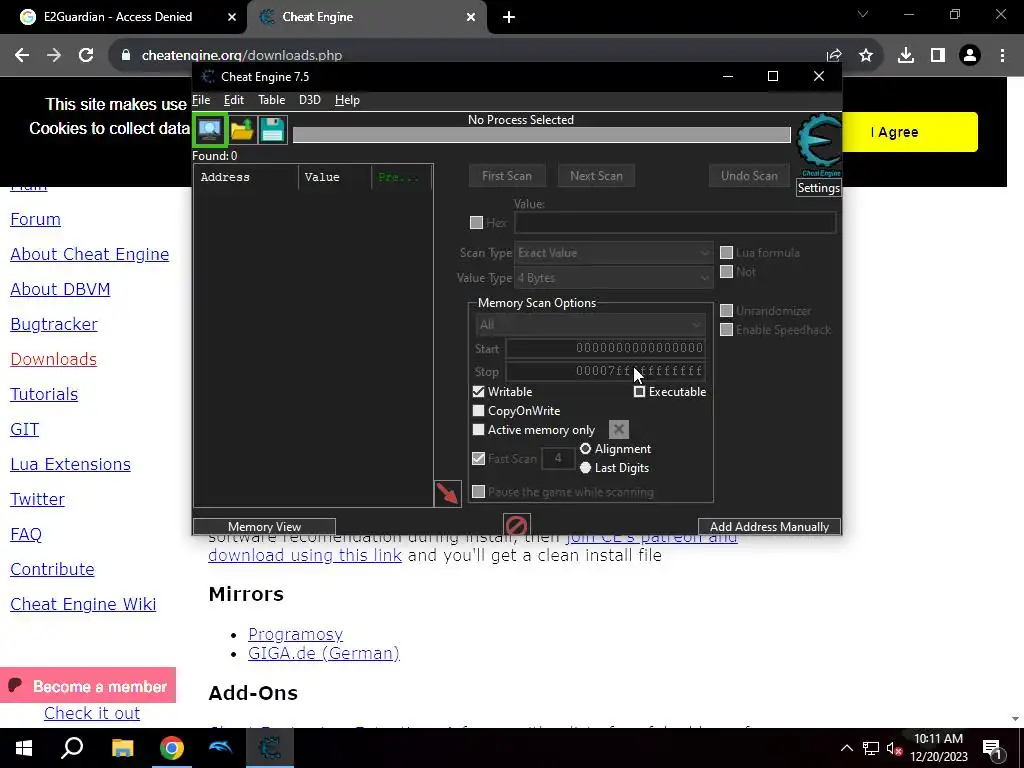Open the Scan Type dropdown
Image resolution: width=1024 pixels, height=768 pixels.
coord(614,253)
